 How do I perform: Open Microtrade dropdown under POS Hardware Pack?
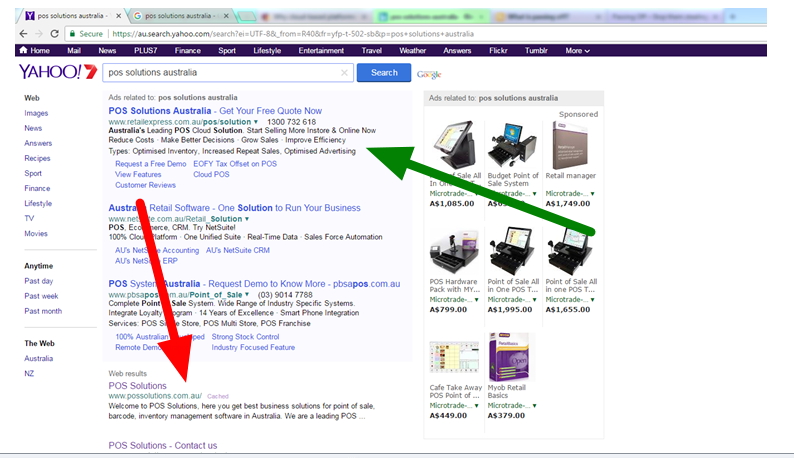(477, 299)
